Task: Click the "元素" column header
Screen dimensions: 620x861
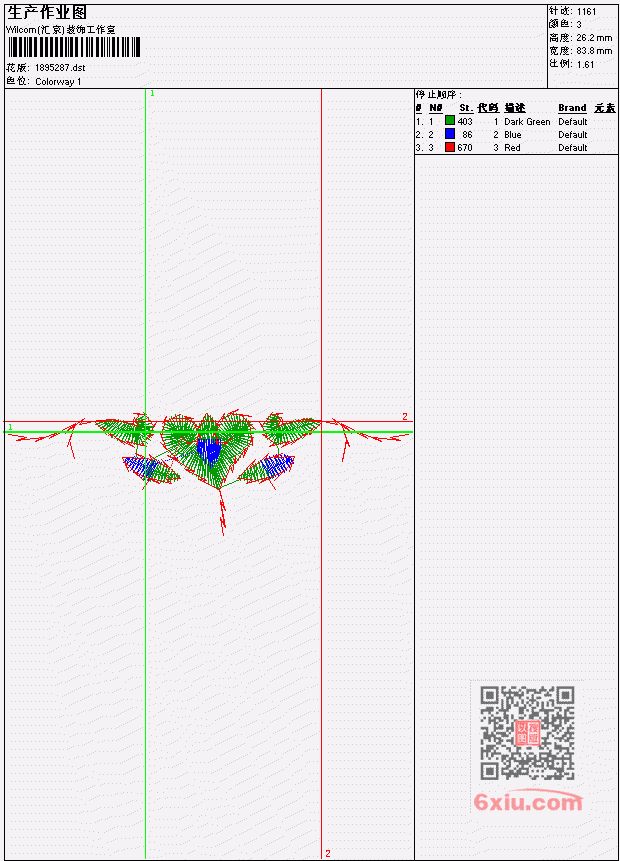Action: click(605, 108)
